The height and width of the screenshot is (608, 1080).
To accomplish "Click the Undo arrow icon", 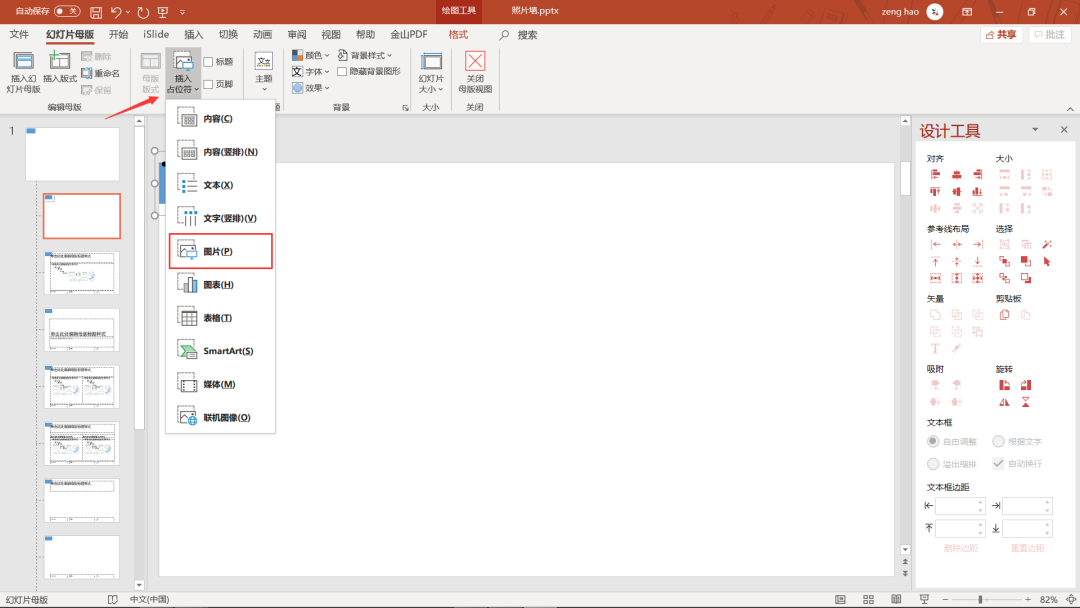I will point(116,12).
